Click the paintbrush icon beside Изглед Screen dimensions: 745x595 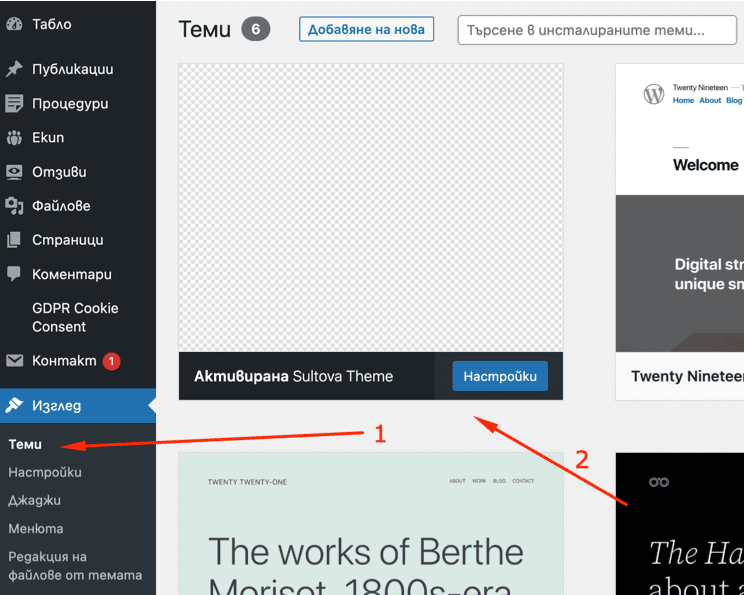pos(14,406)
